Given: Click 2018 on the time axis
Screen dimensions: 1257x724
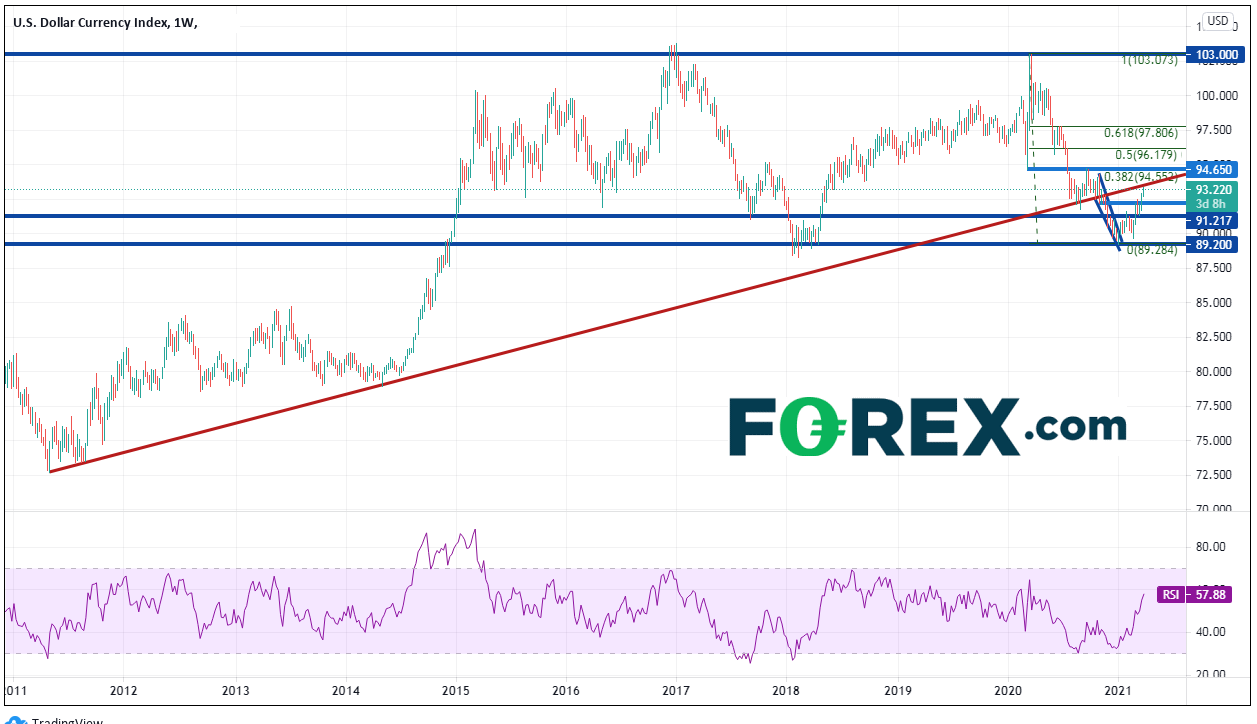Looking at the screenshot, I should click(x=787, y=690).
